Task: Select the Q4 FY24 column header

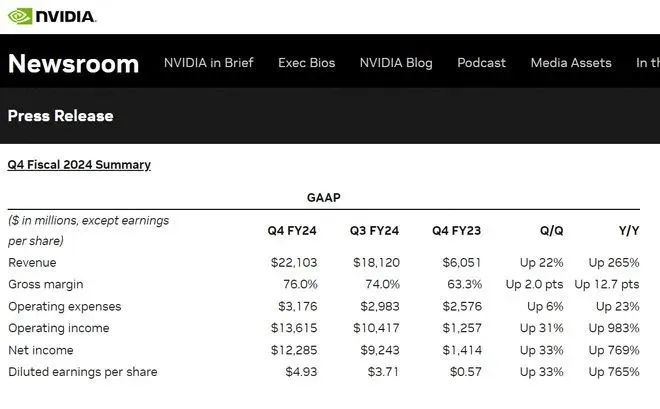Action: tap(292, 231)
